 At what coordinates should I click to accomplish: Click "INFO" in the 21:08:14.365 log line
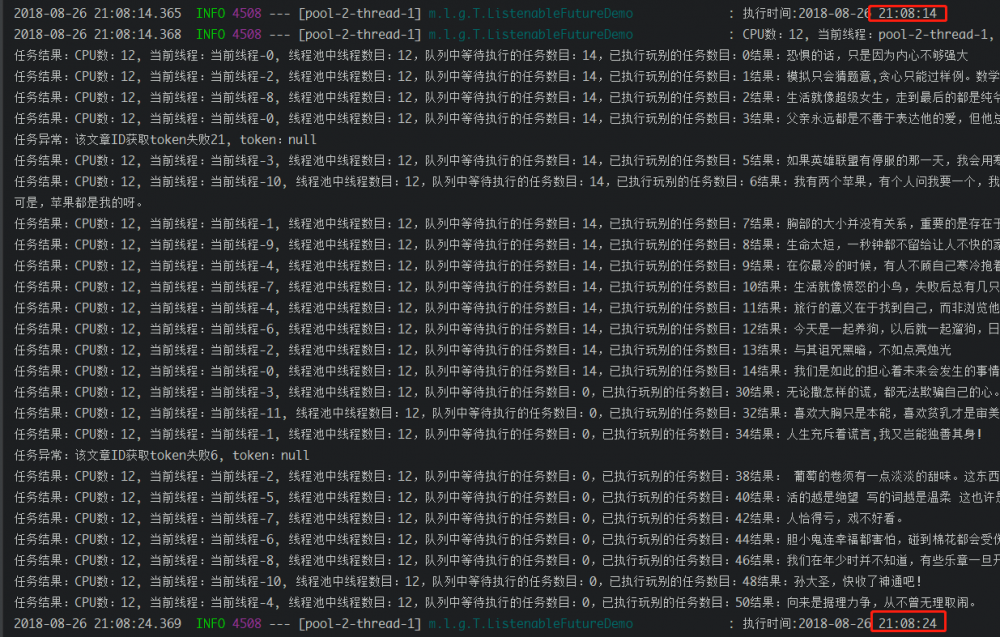pyautogui.click(x=210, y=13)
